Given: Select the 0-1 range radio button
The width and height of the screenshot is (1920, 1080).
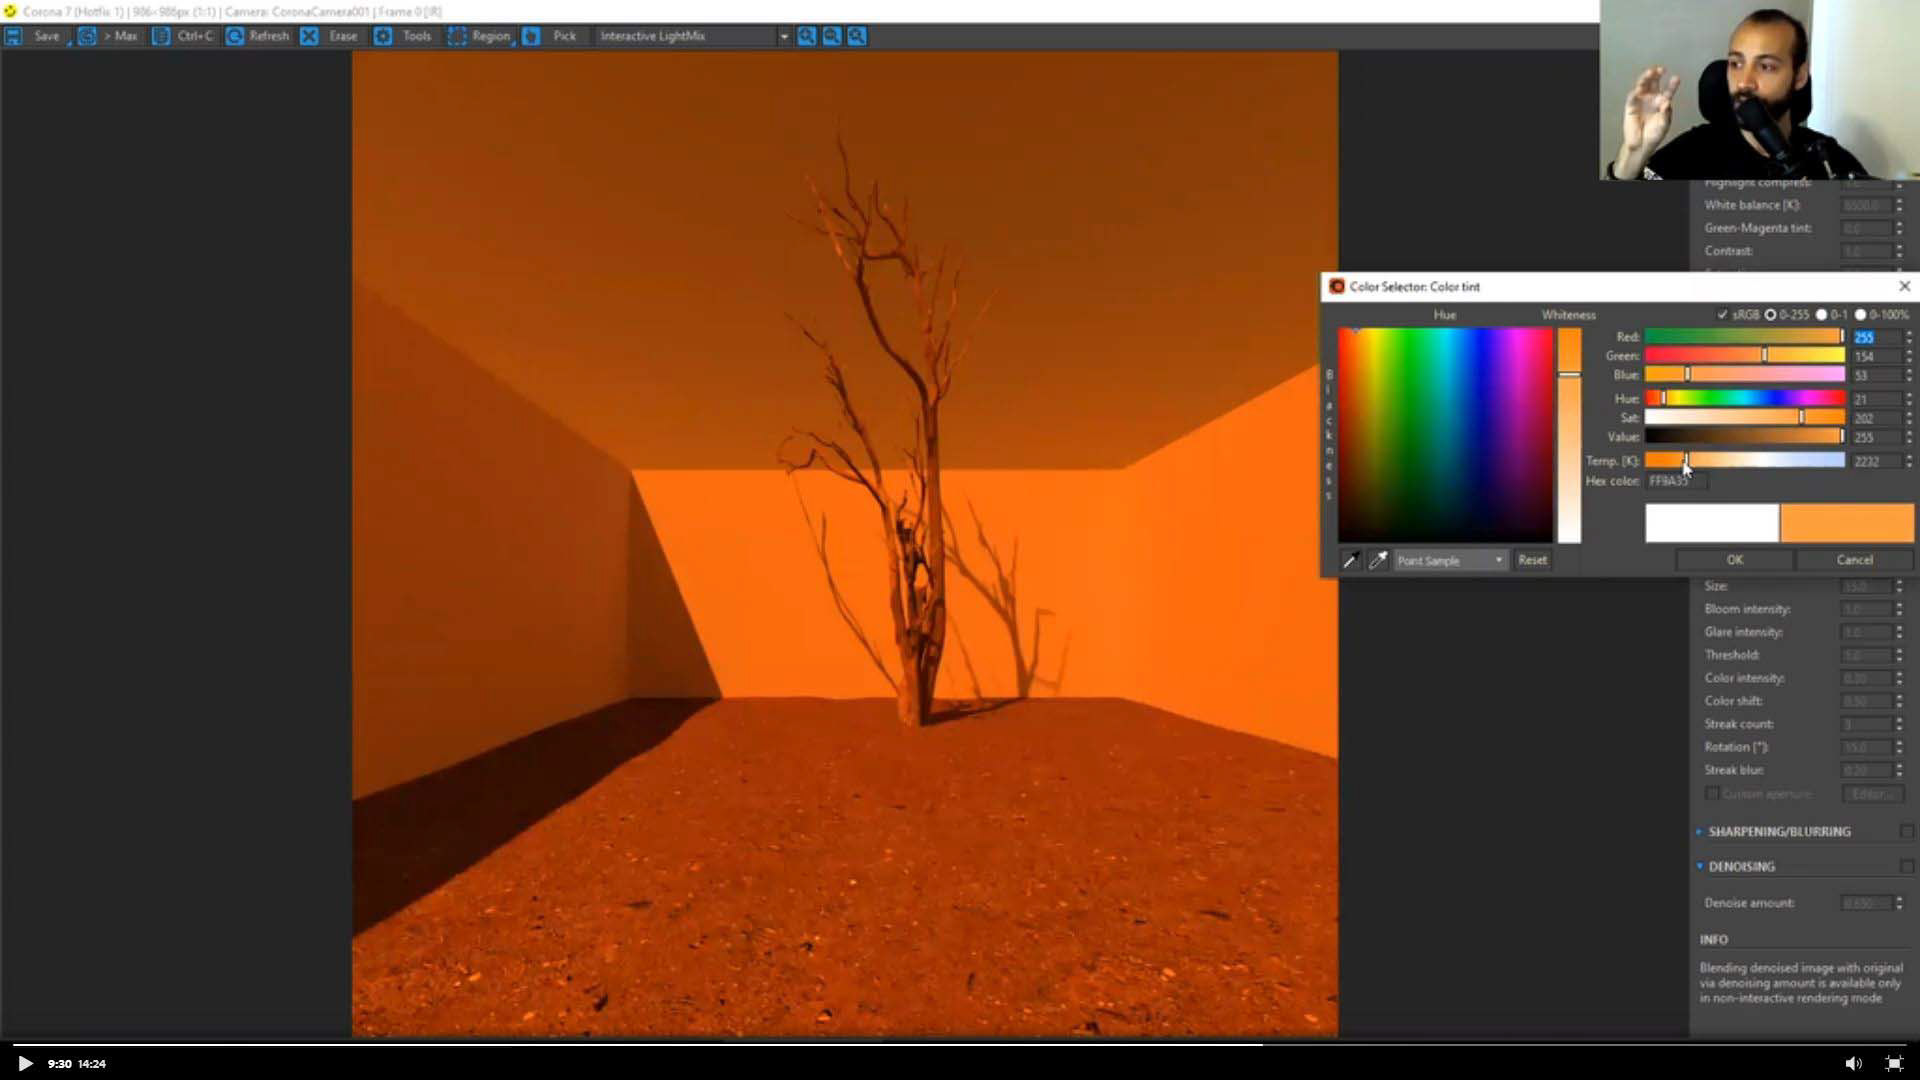Looking at the screenshot, I should (1821, 314).
